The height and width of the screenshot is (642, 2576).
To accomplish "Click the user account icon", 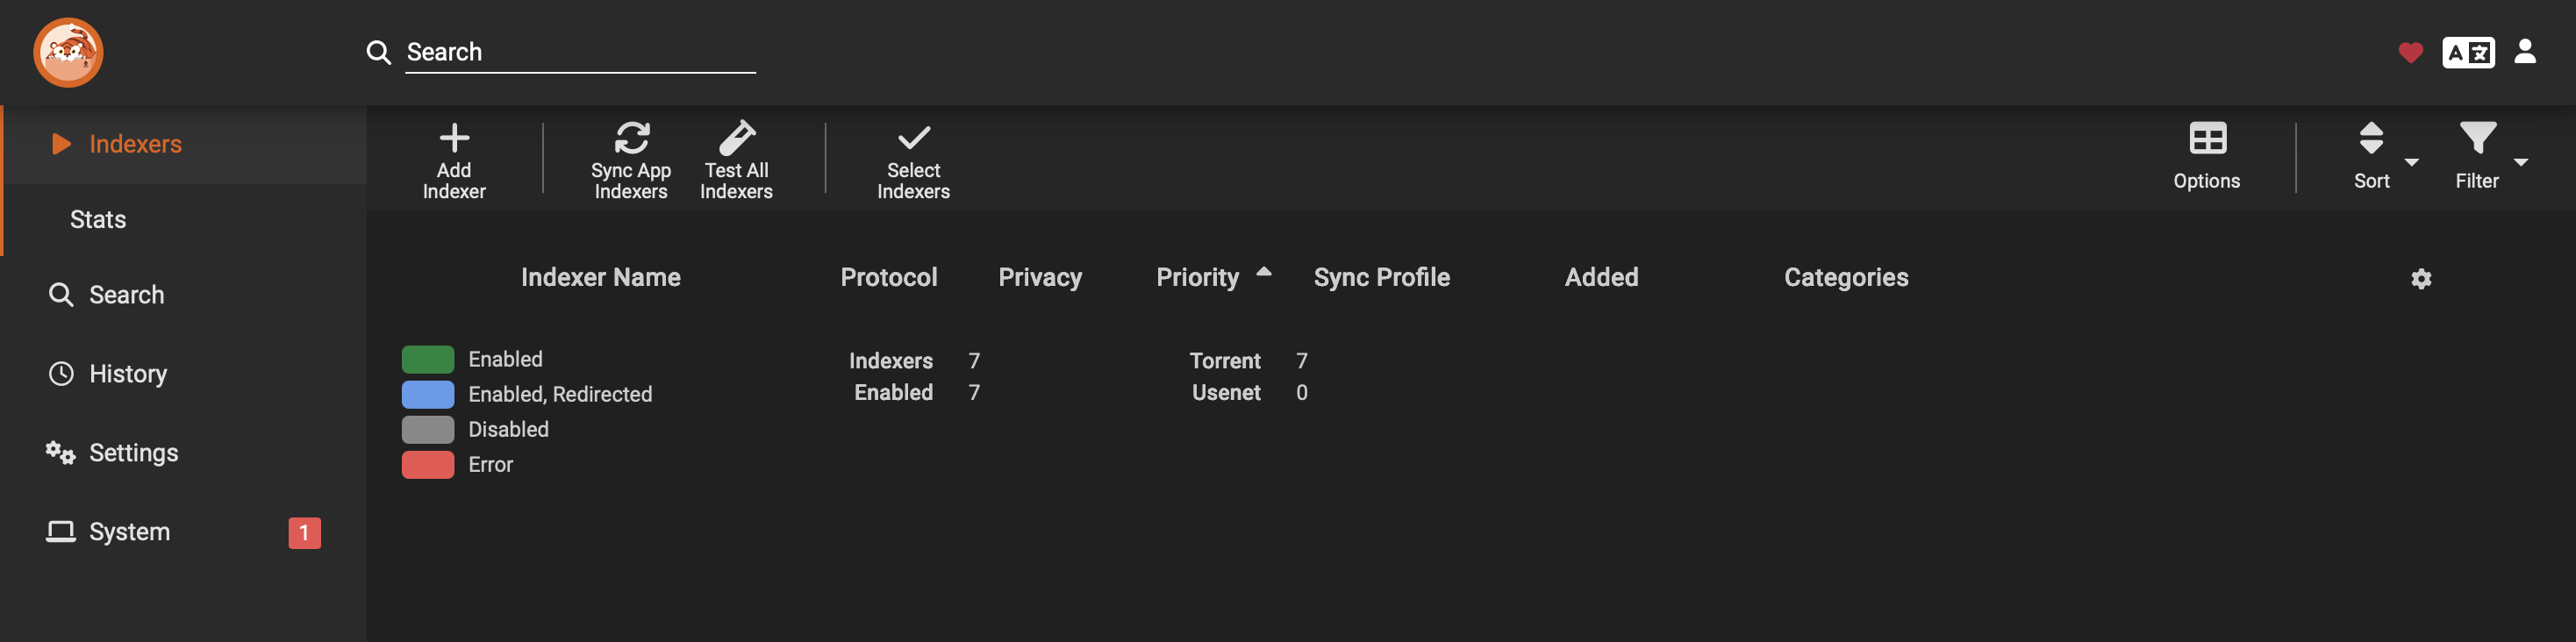I will point(2526,53).
